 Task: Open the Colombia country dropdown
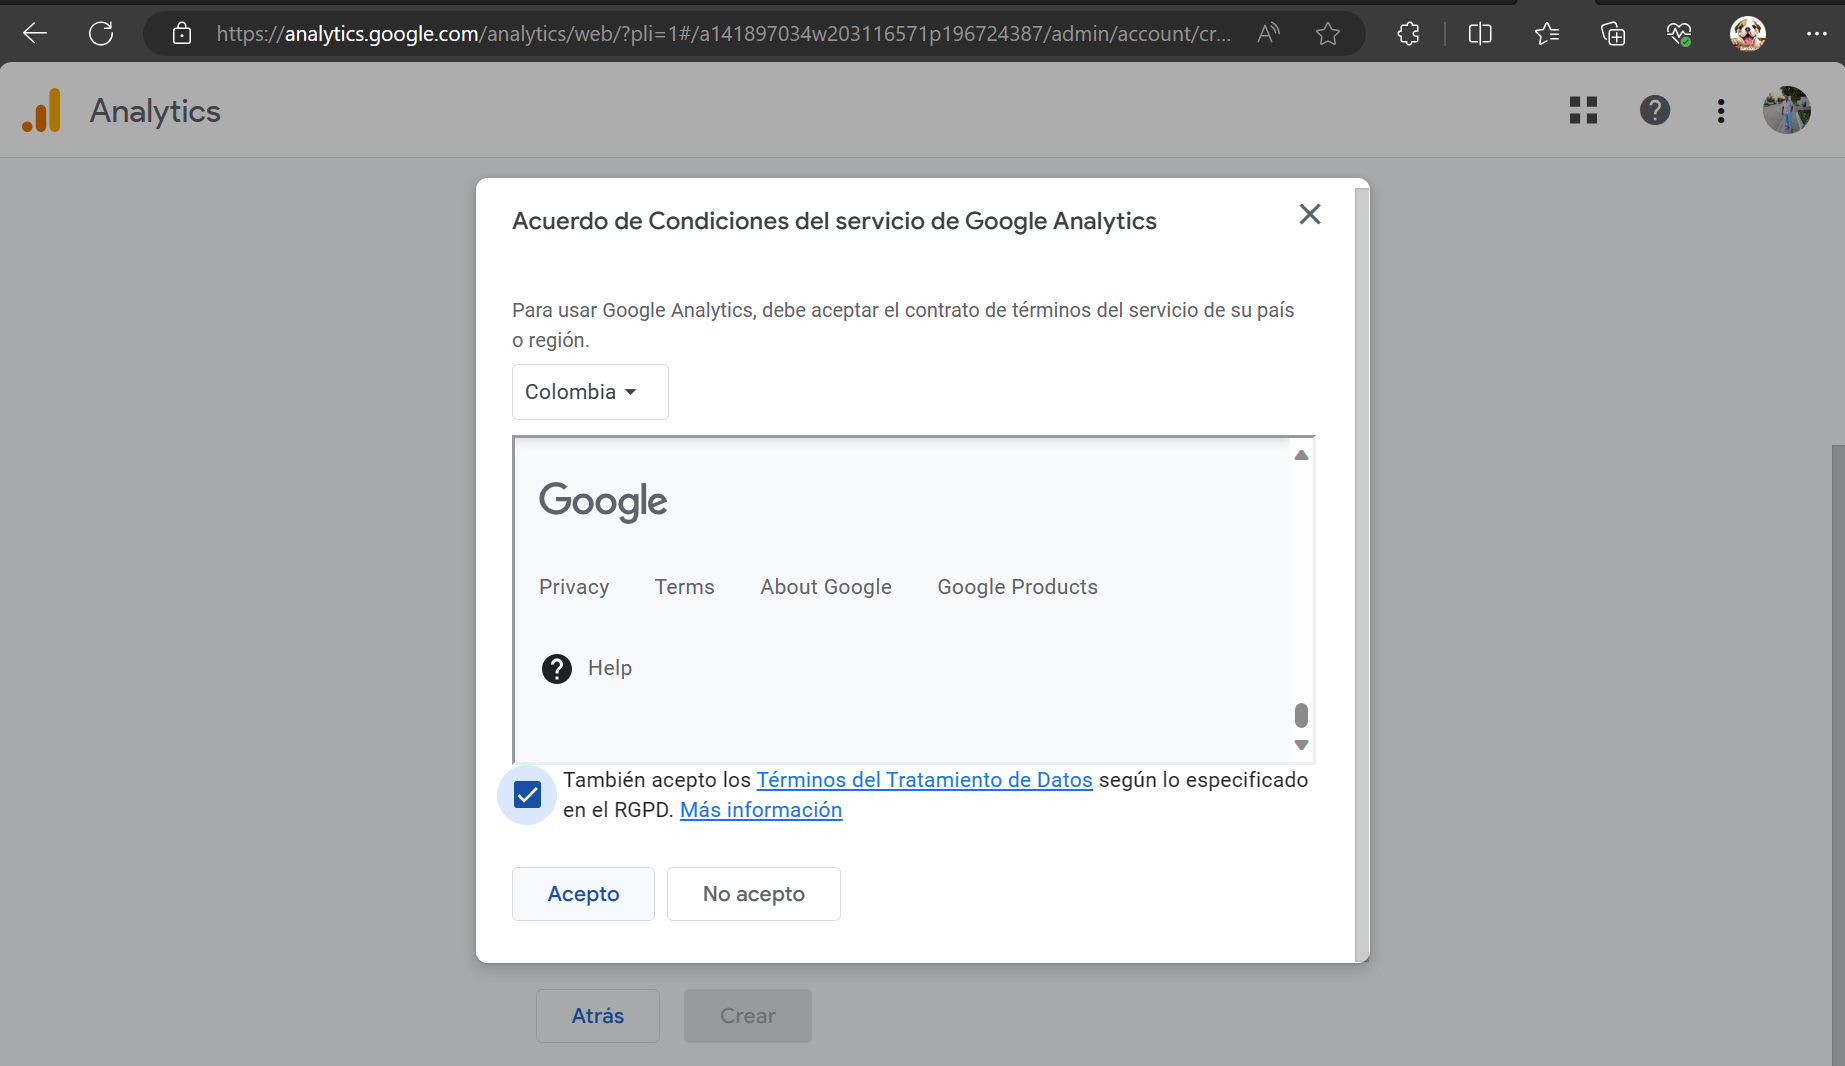pyautogui.click(x=590, y=392)
